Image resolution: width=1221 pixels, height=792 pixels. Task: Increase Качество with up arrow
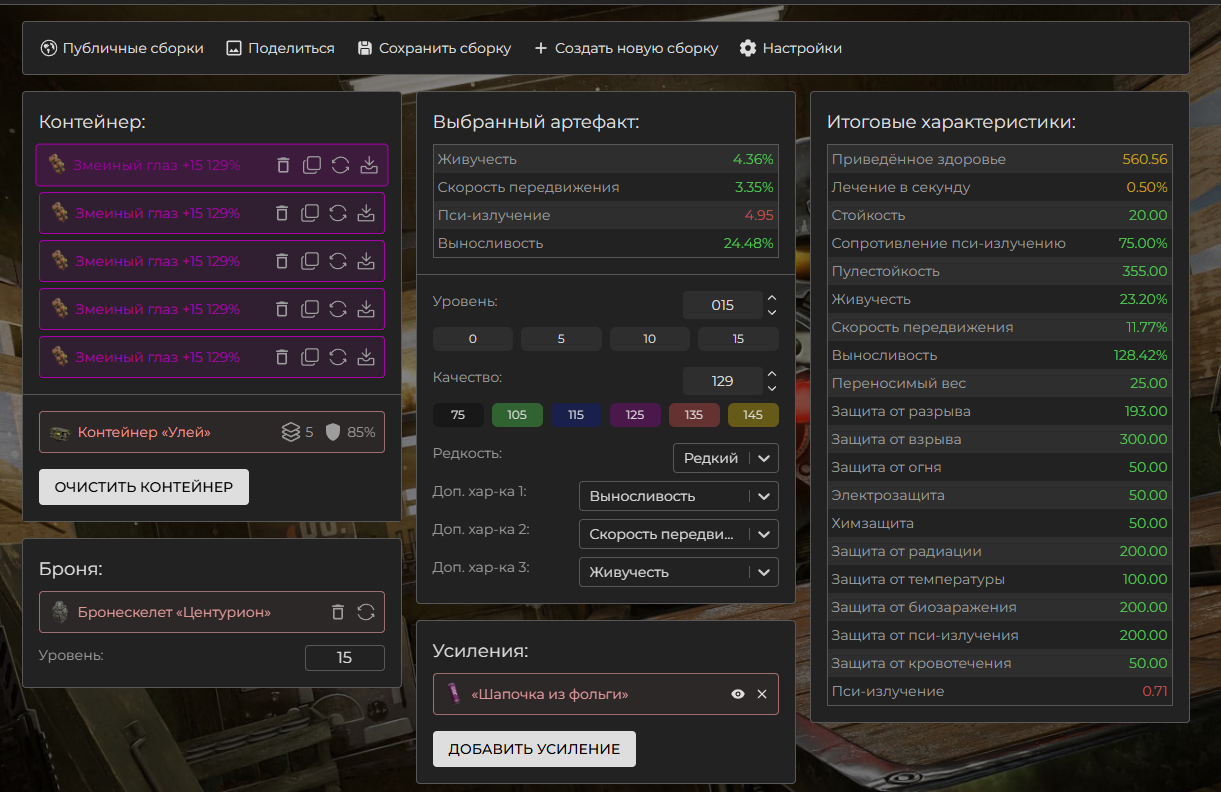click(771, 374)
